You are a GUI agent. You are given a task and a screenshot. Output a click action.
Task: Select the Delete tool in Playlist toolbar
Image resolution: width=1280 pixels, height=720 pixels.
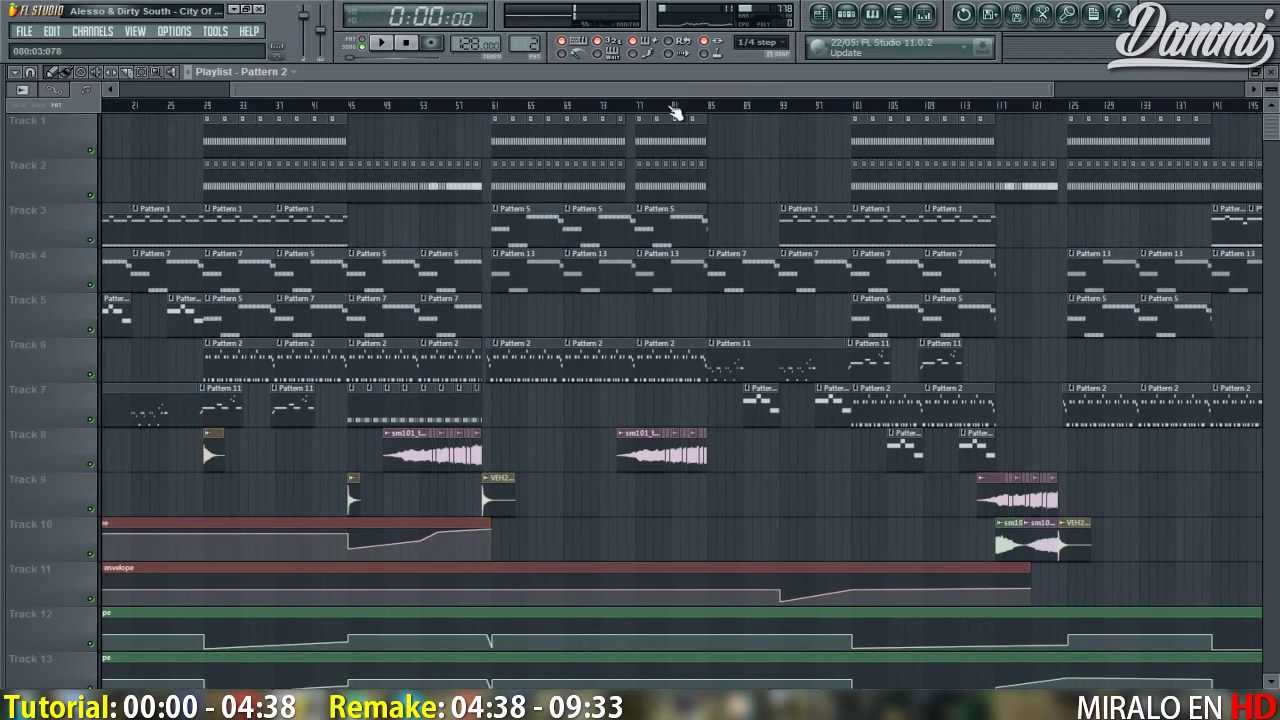point(80,72)
